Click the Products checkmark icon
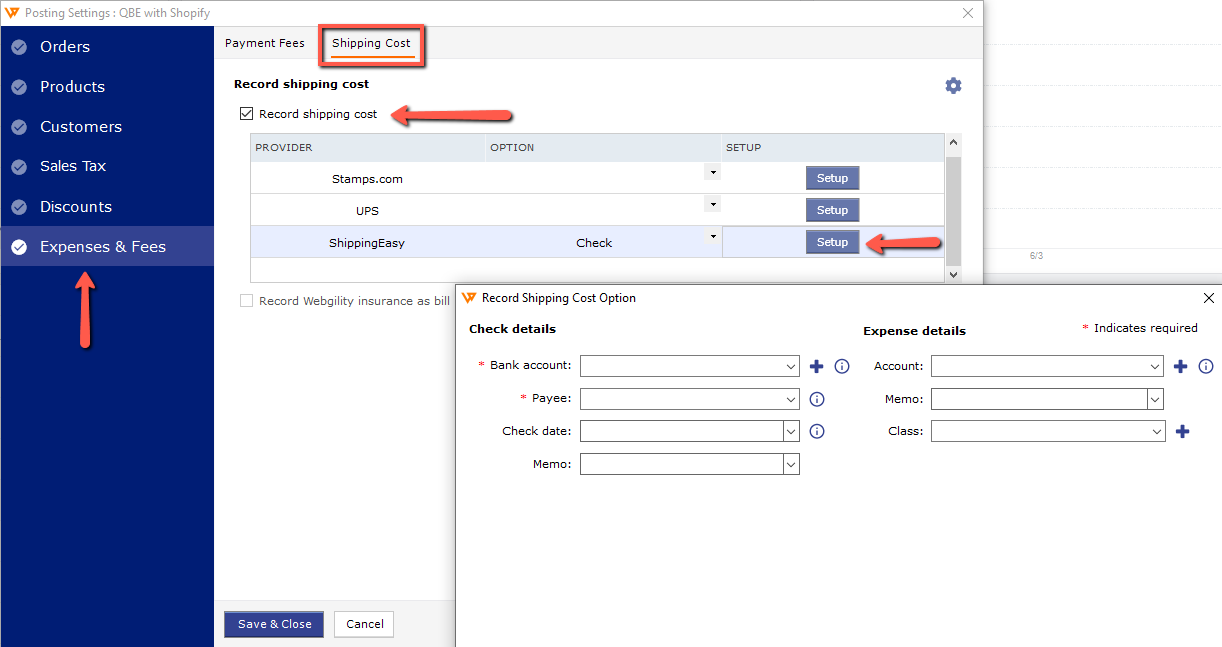1222x647 pixels. (x=19, y=87)
